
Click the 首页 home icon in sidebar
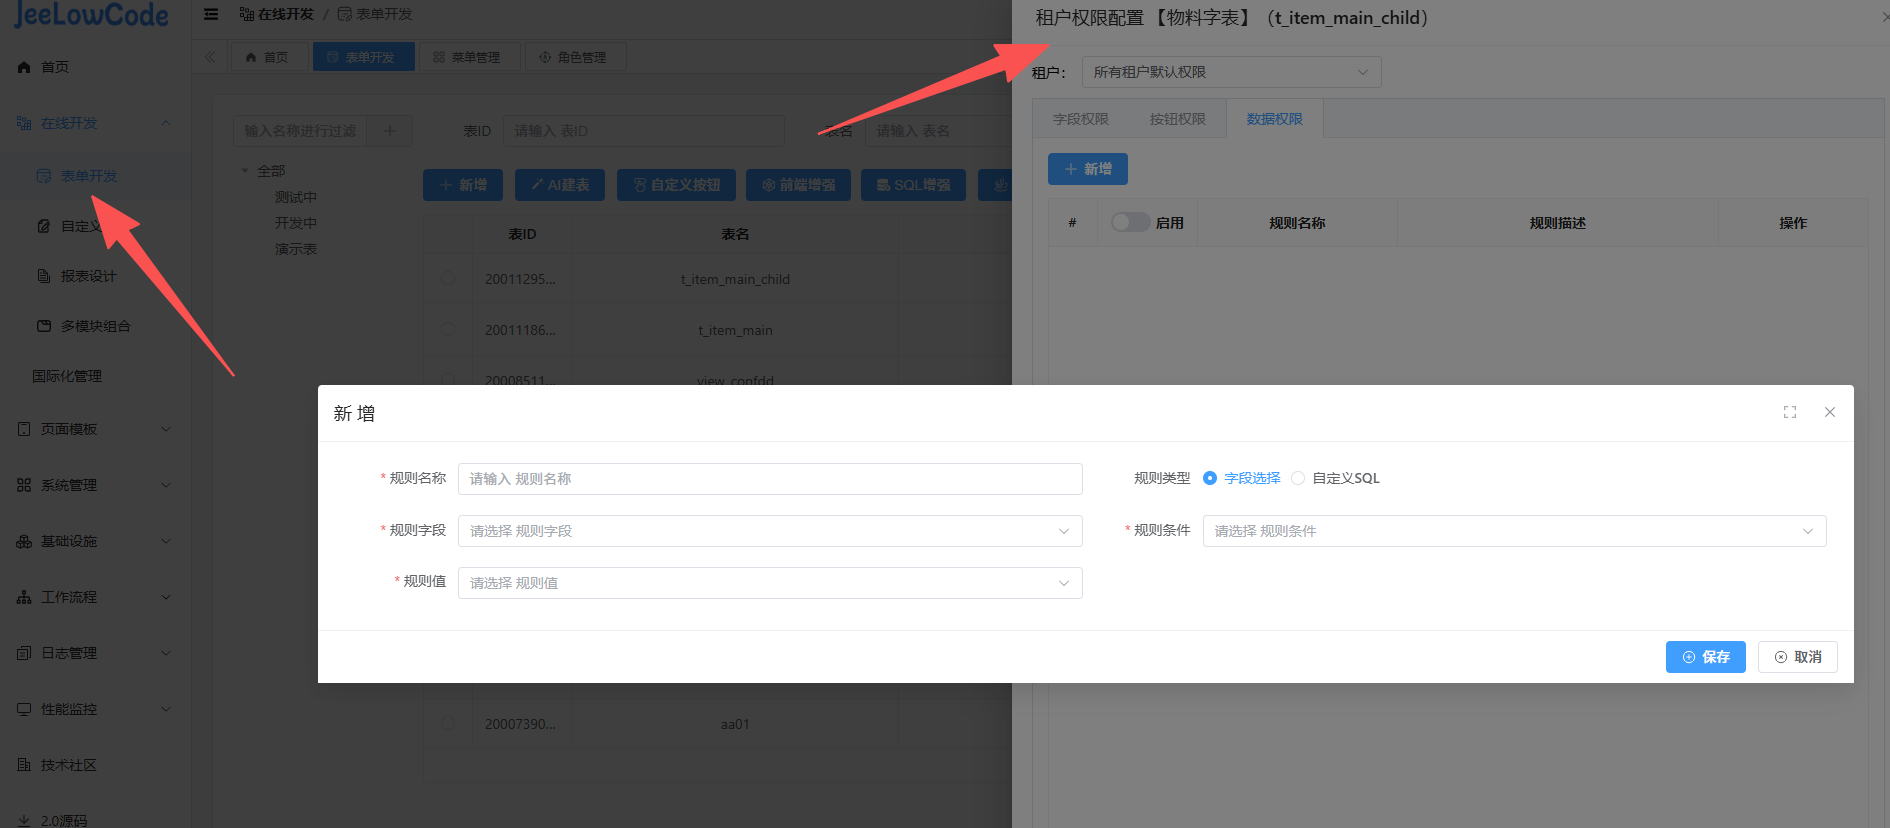[24, 67]
